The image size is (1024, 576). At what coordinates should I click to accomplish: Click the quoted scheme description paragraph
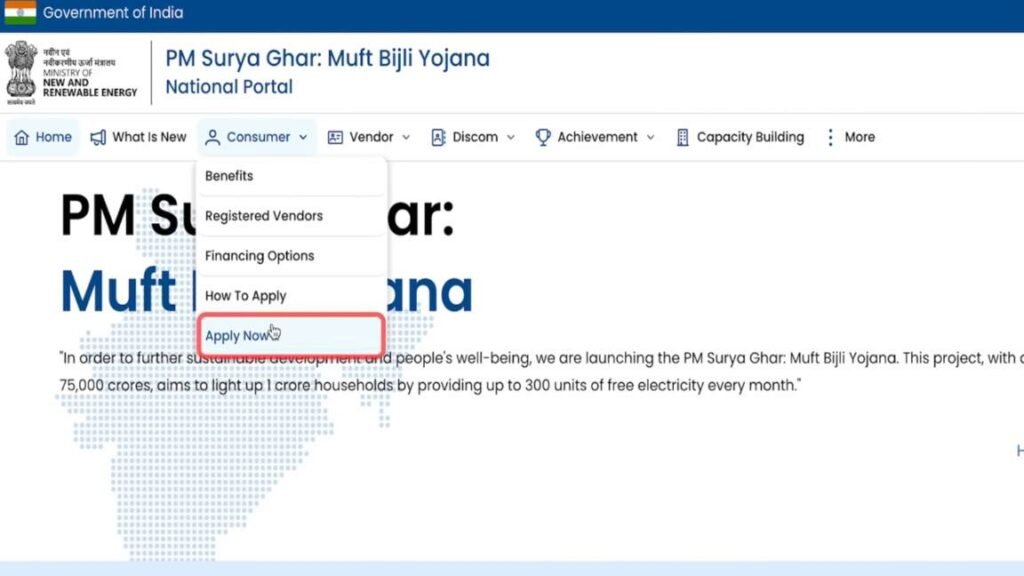point(541,372)
